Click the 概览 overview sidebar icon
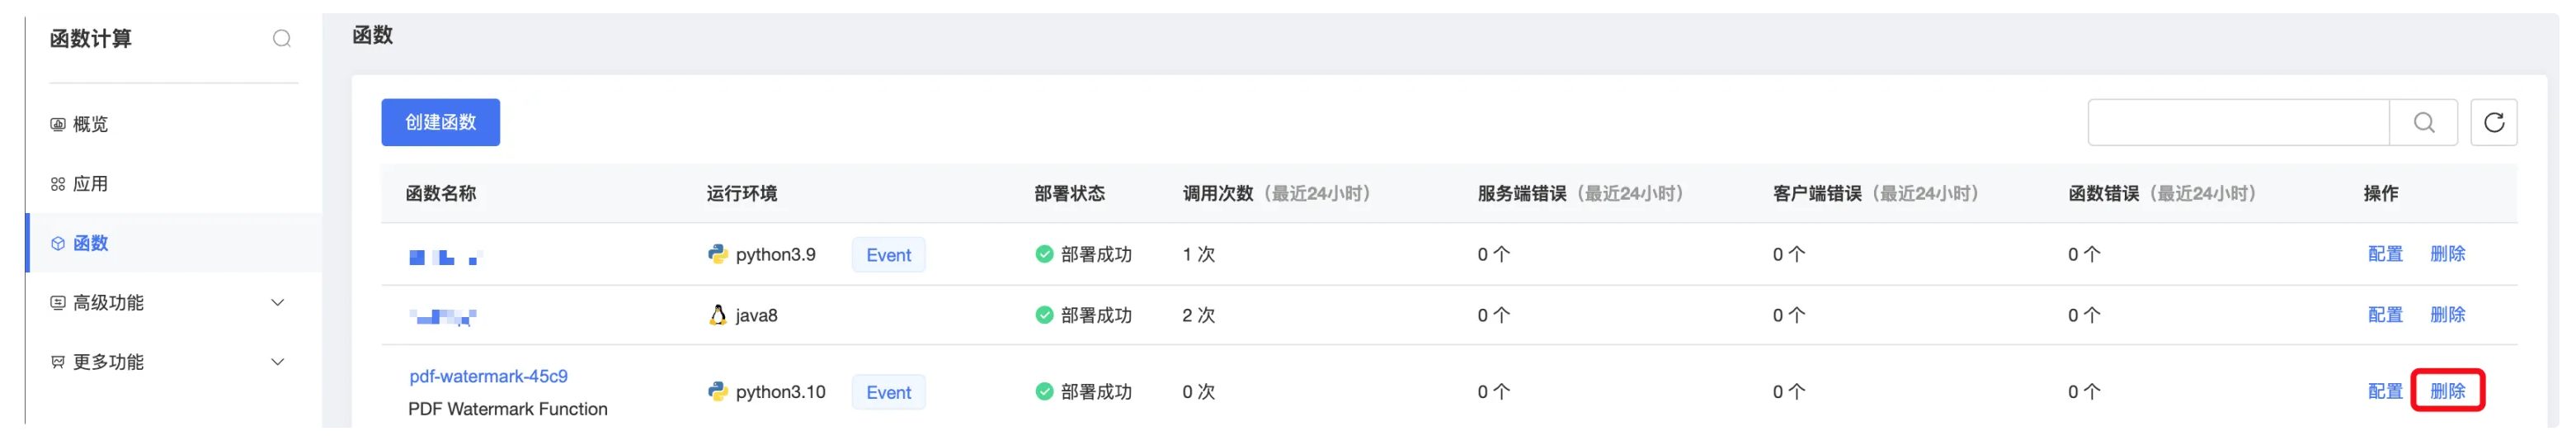Viewport: 2576px width, 436px height. click(58, 124)
